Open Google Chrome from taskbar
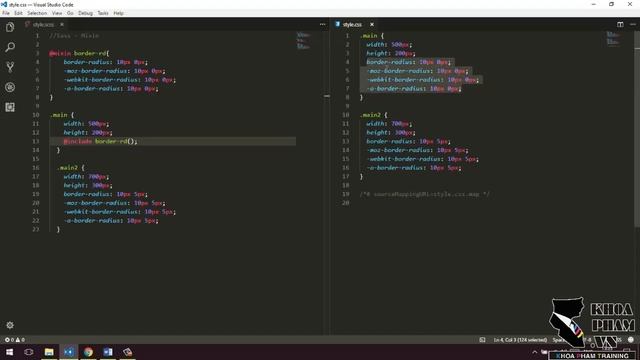Image resolution: width=640 pixels, height=360 pixels. tap(88, 352)
